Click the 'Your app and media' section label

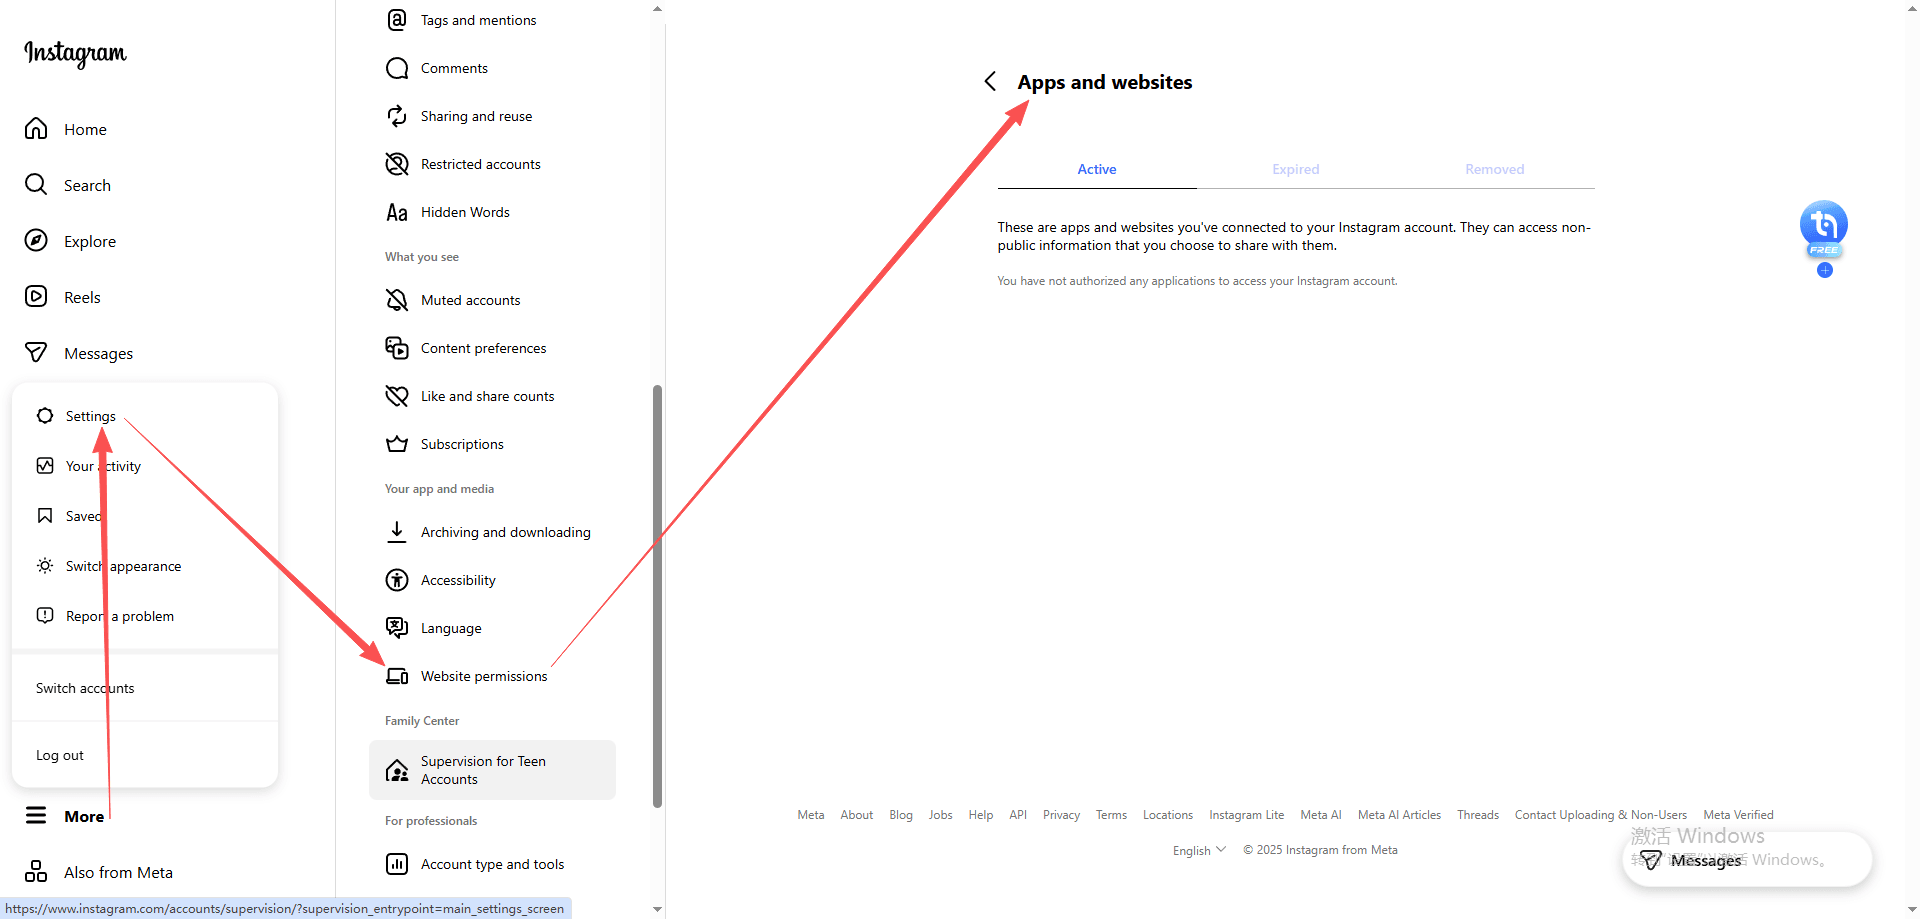point(439,489)
